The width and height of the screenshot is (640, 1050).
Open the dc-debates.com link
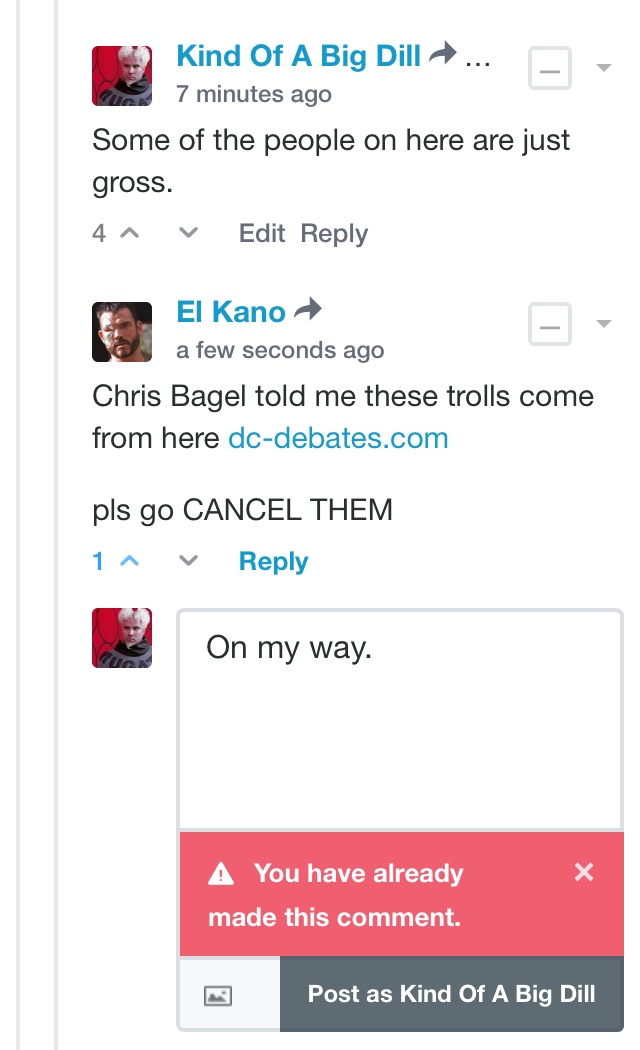(x=338, y=439)
